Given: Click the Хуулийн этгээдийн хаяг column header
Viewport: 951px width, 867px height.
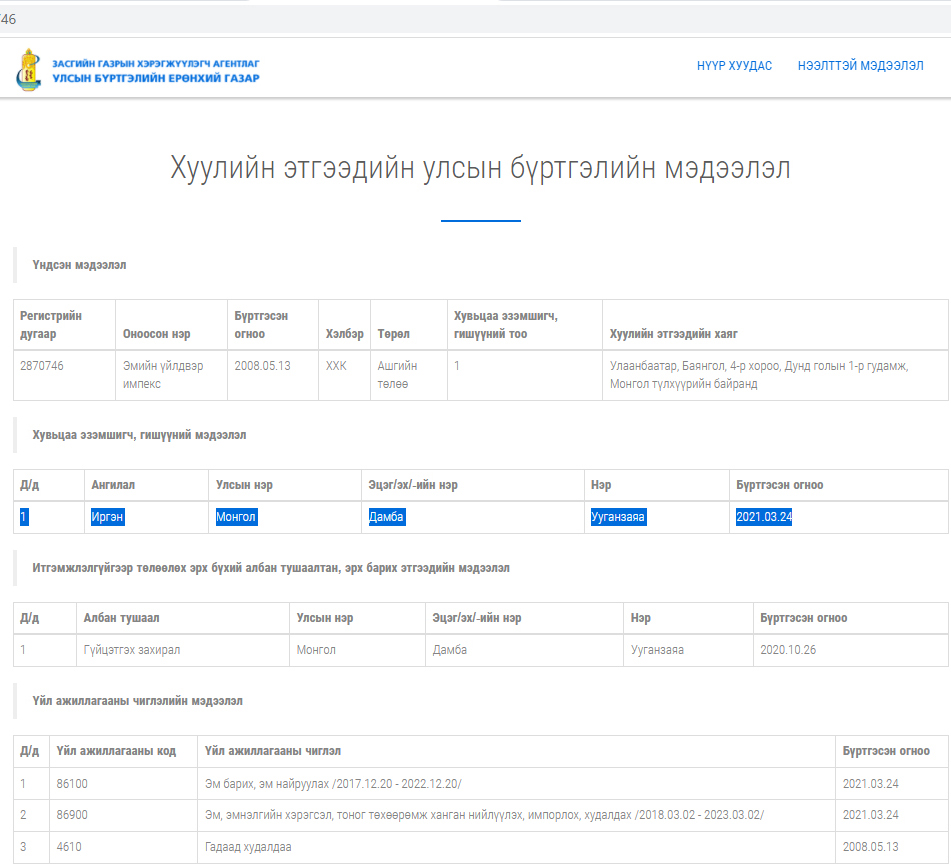Looking at the screenshot, I should point(673,333).
